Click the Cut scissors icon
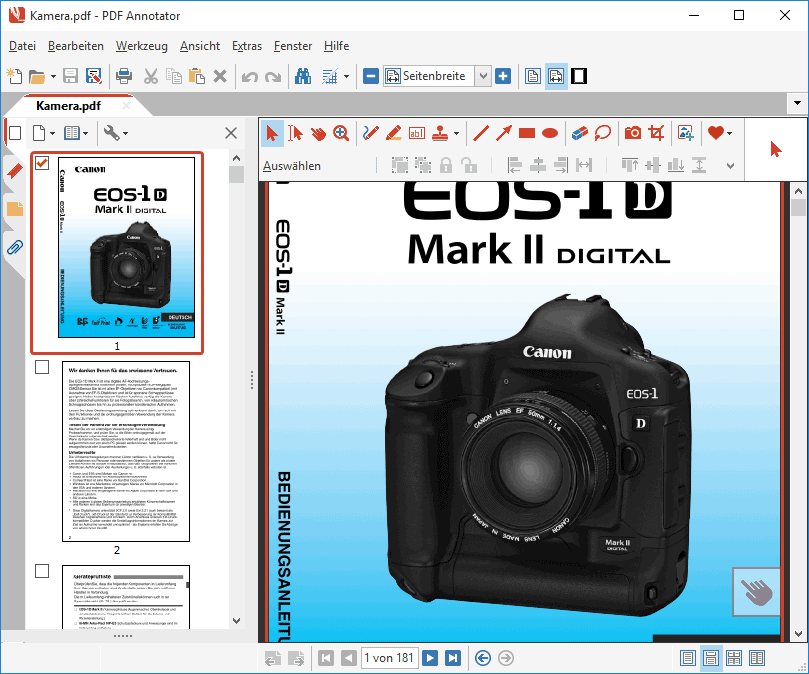Image resolution: width=809 pixels, height=674 pixels. point(151,76)
